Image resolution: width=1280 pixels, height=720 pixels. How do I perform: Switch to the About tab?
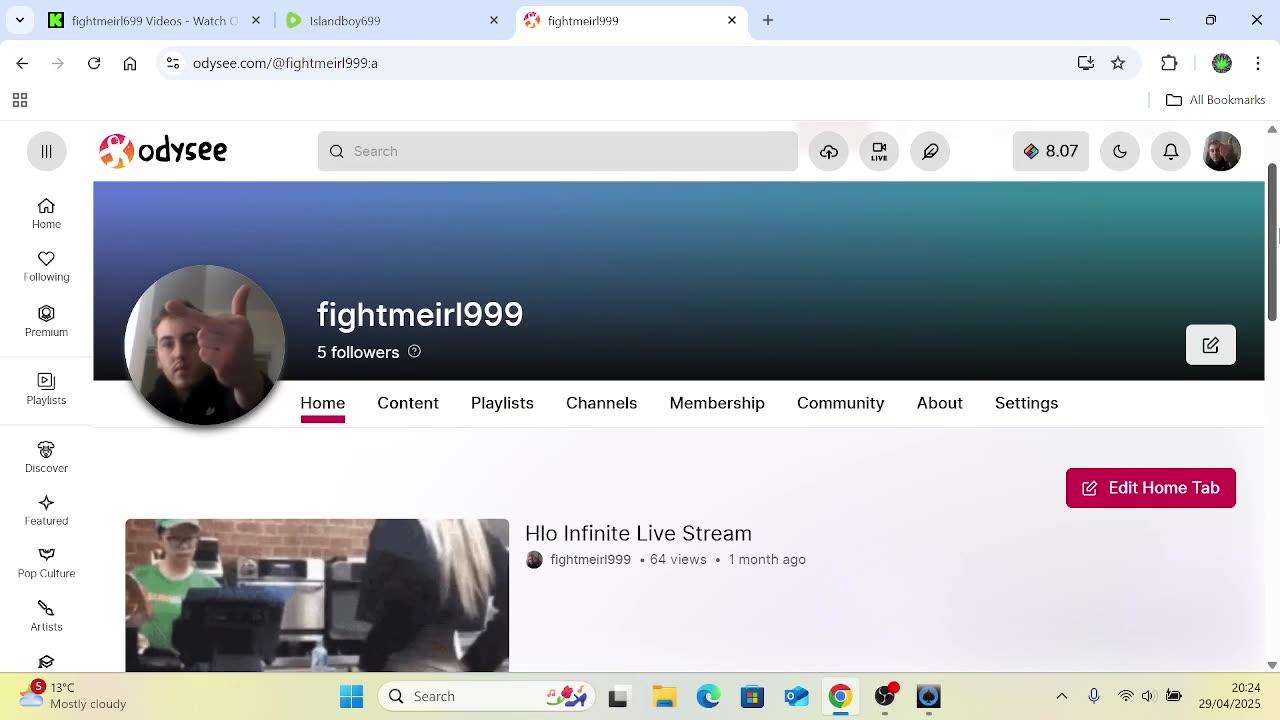click(x=939, y=403)
